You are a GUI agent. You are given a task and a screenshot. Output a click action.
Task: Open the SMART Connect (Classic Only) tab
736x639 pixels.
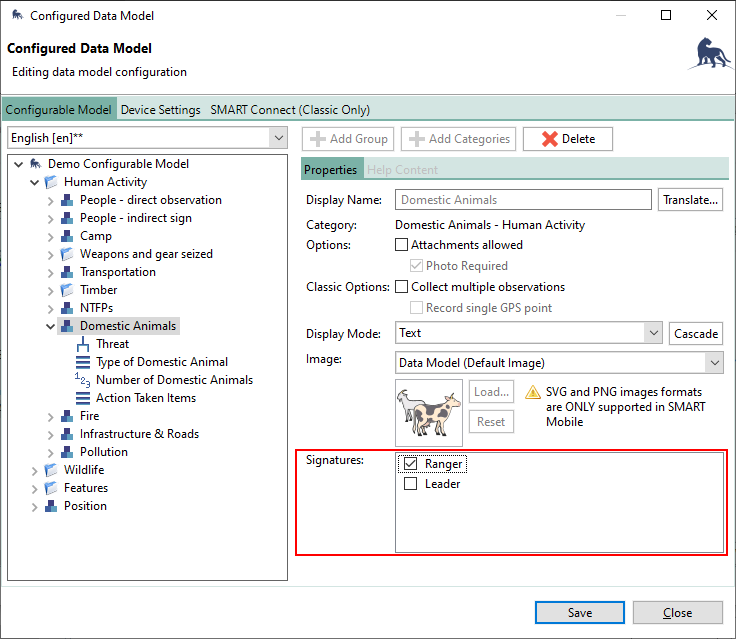pos(290,110)
